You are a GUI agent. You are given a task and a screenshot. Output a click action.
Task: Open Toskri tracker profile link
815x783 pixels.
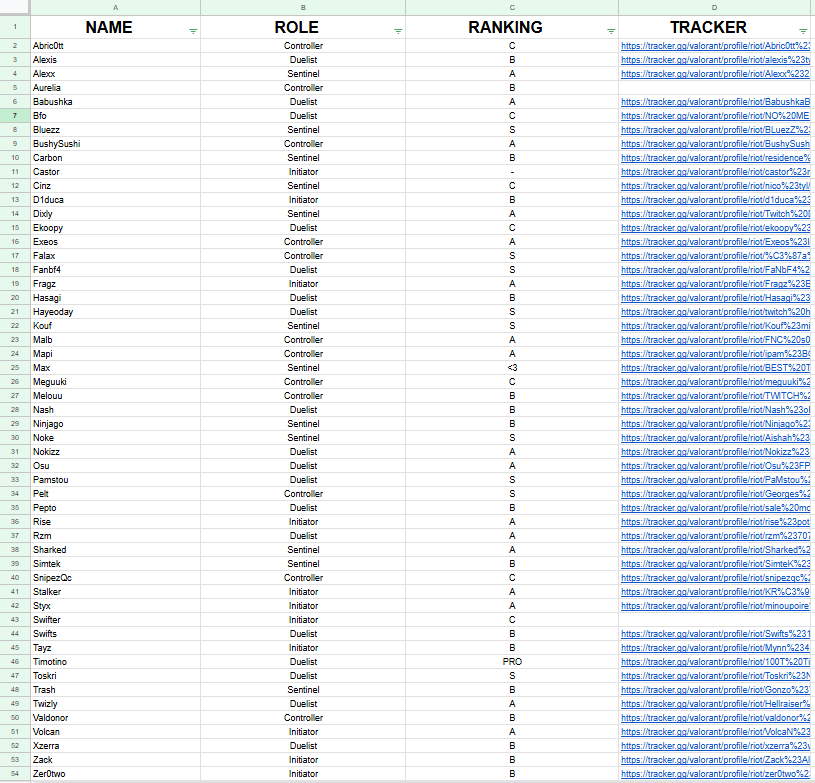tap(715, 676)
